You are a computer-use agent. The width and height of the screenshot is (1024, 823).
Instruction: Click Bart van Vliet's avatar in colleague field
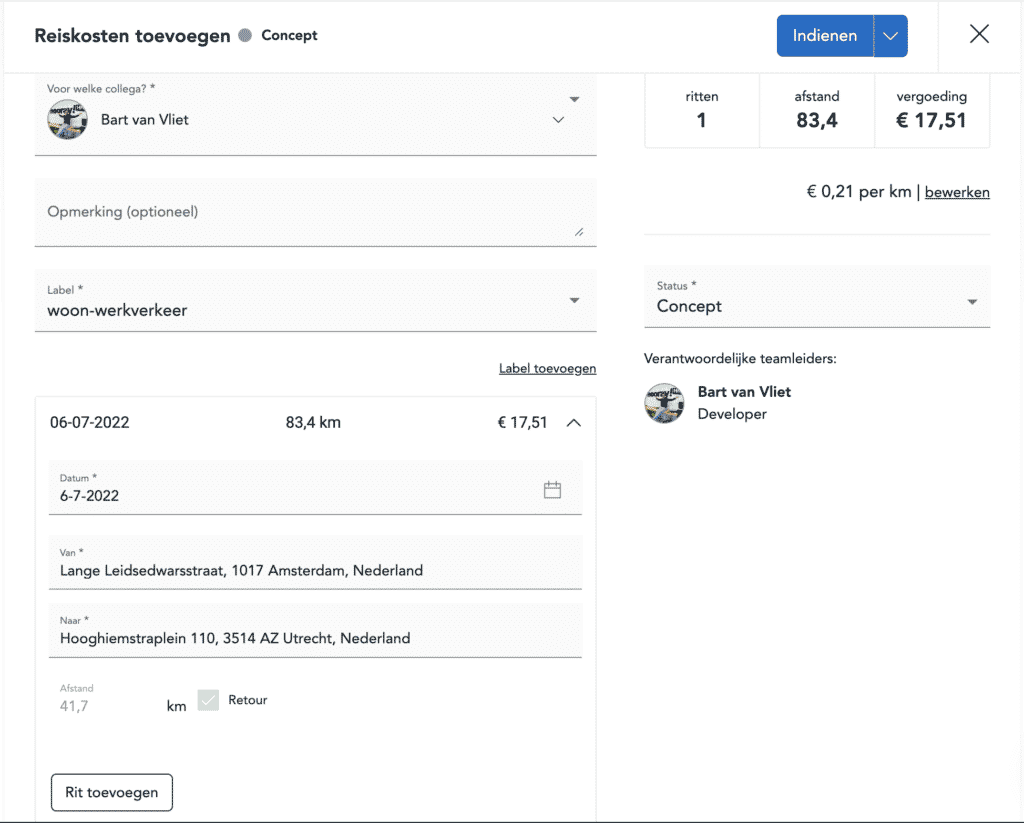[x=67, y=120]
